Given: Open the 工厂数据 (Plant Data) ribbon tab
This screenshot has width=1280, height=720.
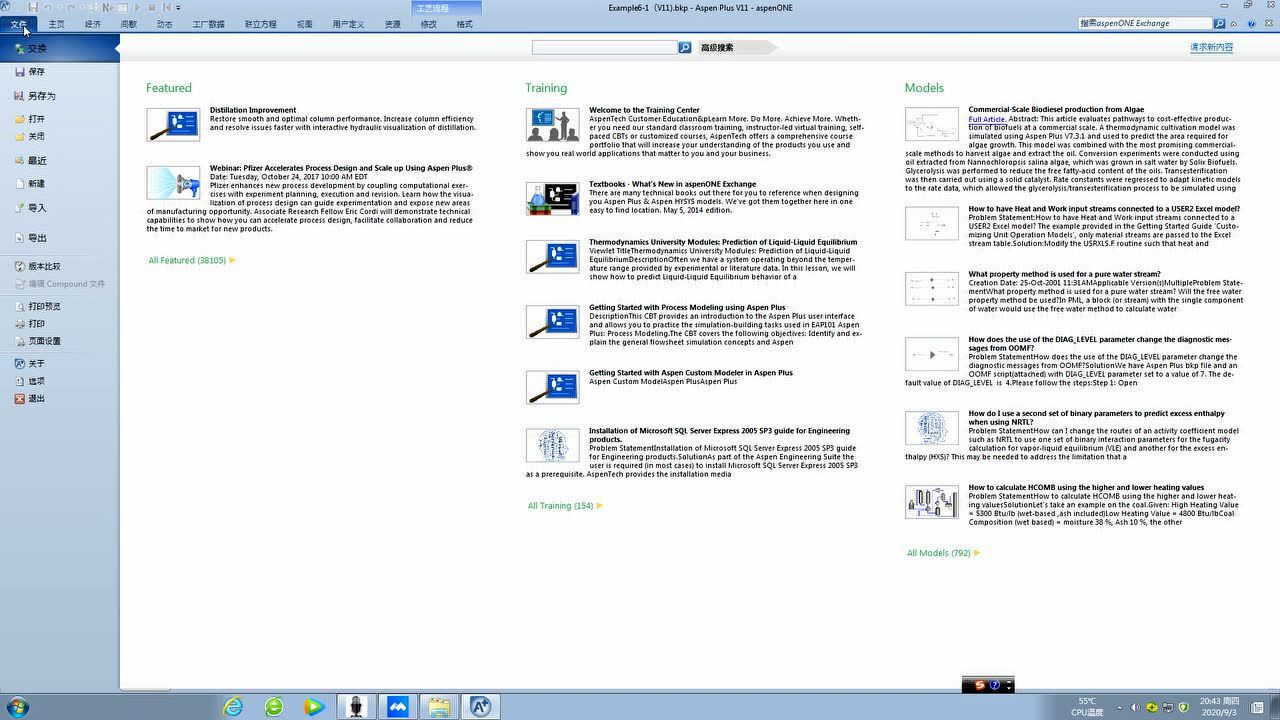Looking at the screenshot, I should click(208, 24).
